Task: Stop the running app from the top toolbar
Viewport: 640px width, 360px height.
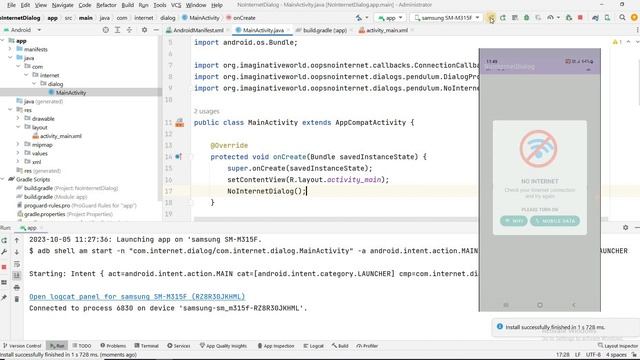Action: tap(580, 18)
